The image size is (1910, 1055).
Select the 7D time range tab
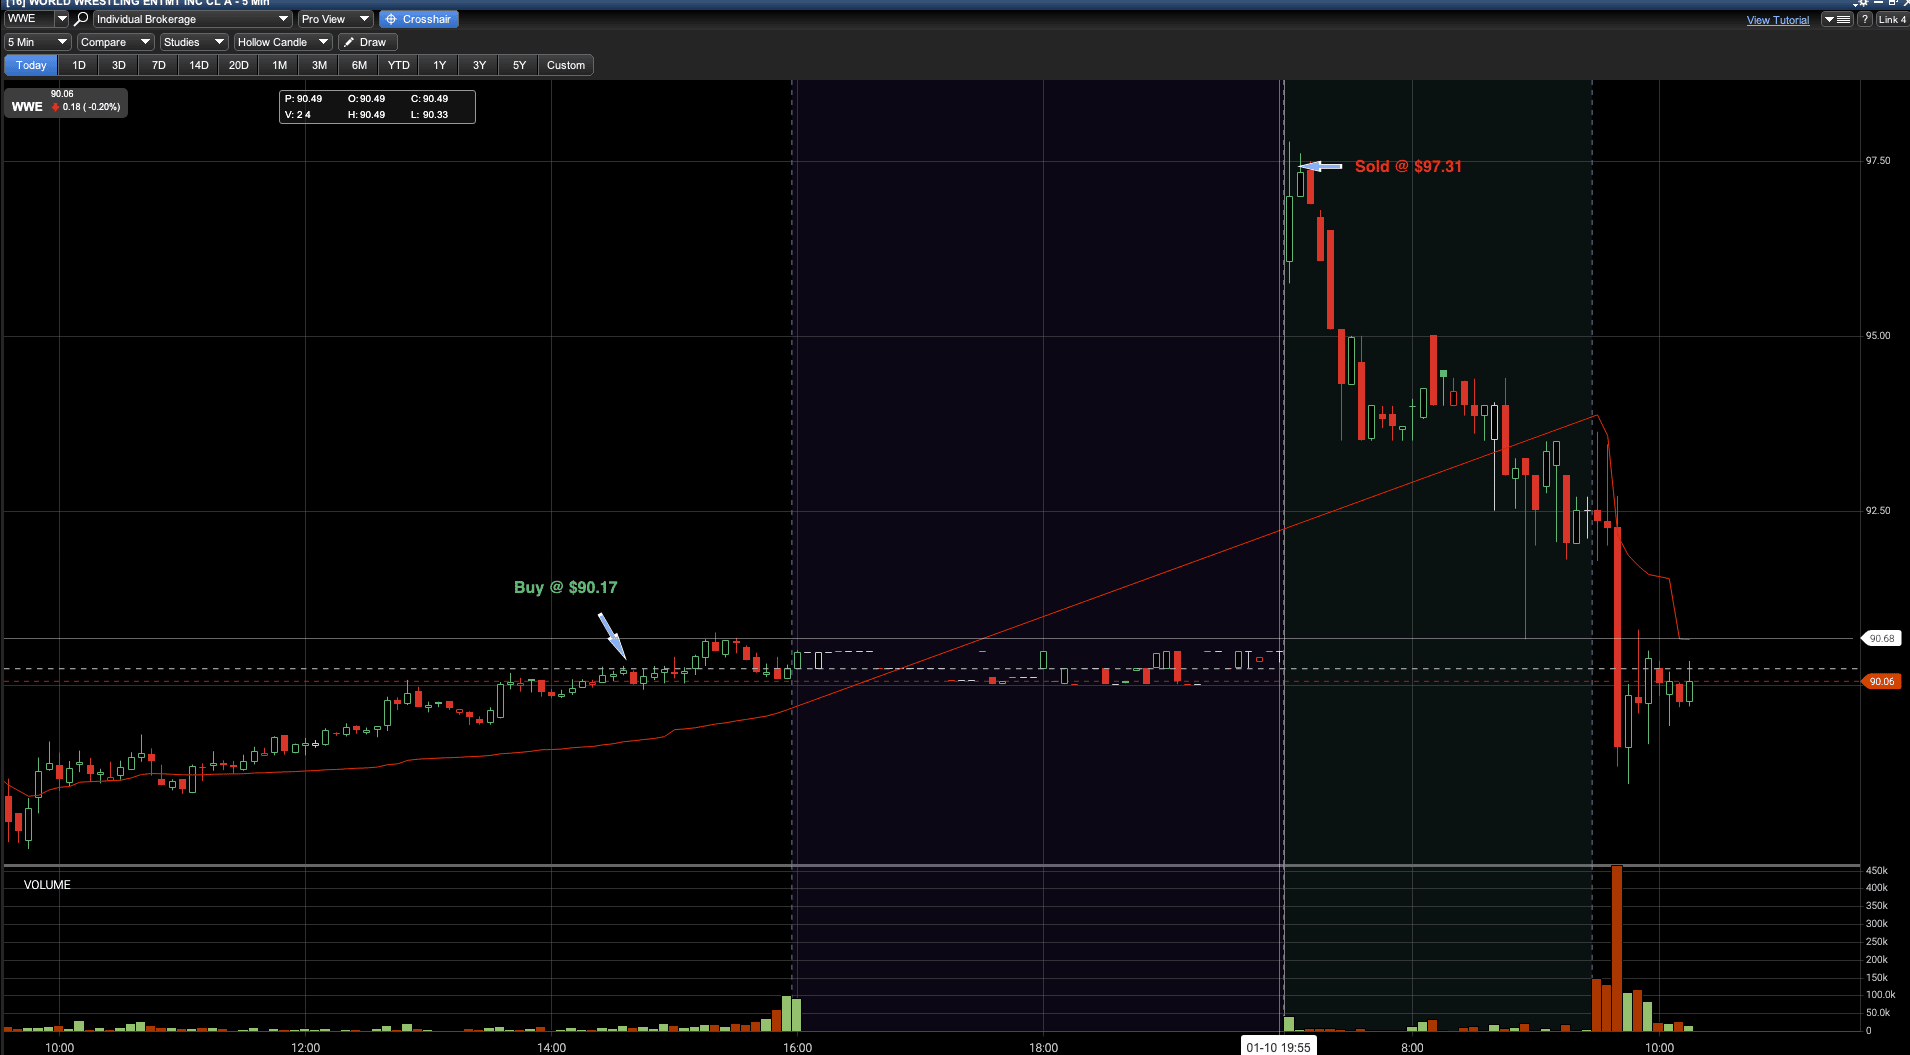pos(159,65)
